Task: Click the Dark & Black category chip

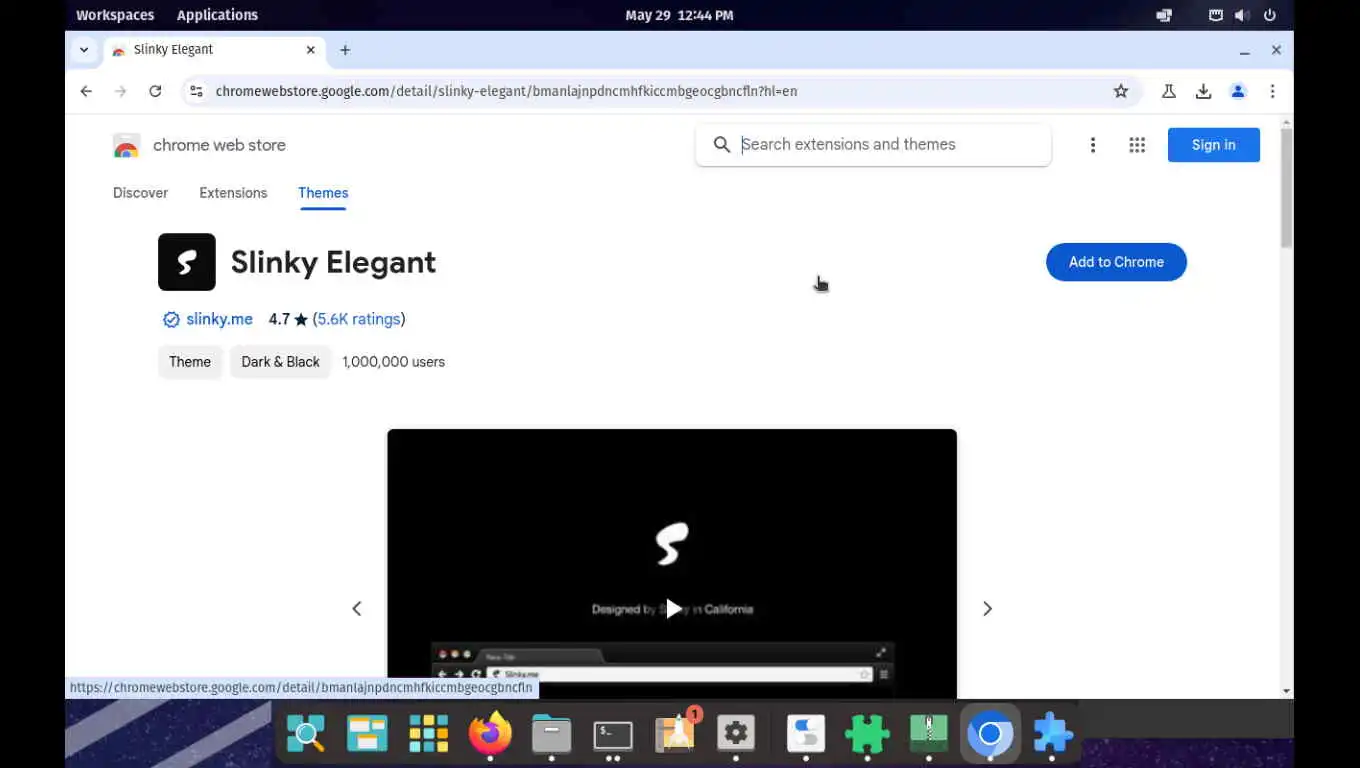Action: 280,362
